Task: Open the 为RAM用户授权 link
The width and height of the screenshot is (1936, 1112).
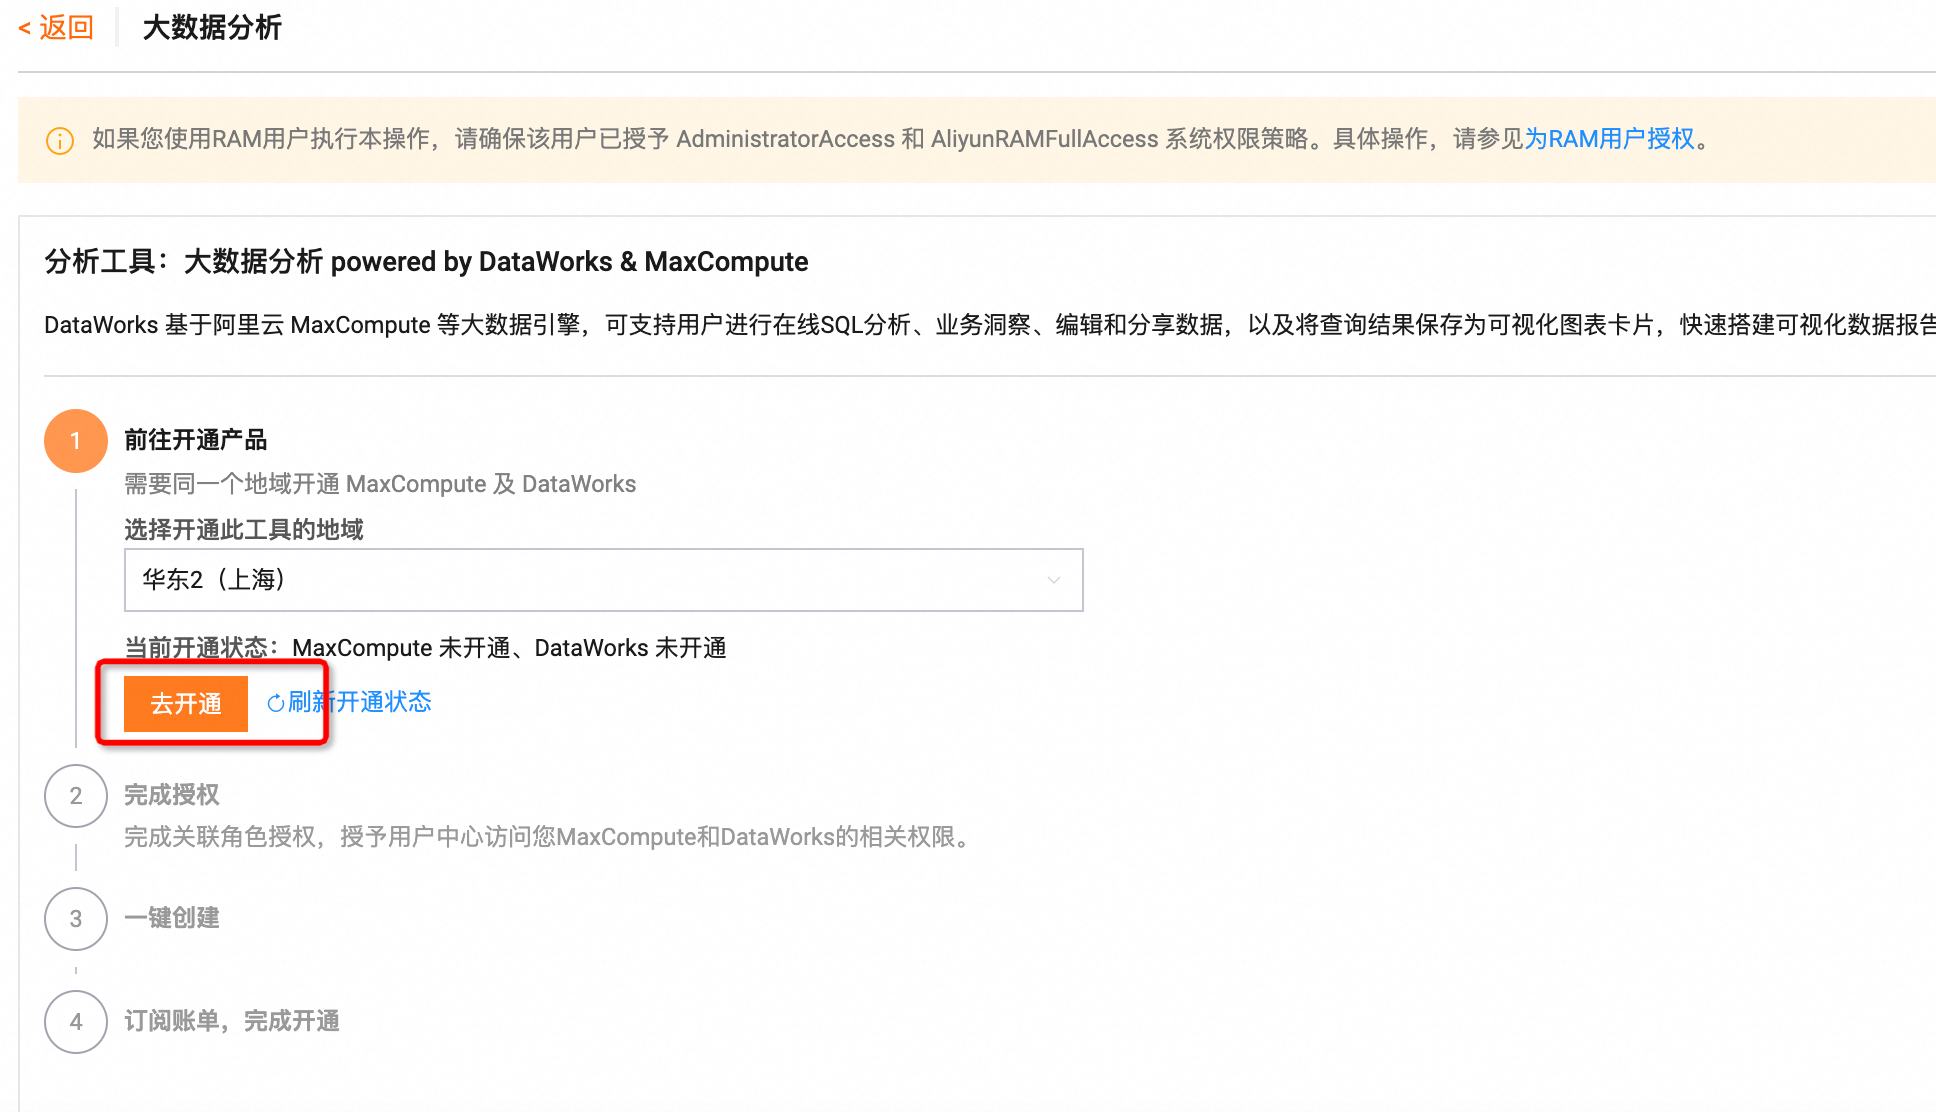Action: pos(1609,139)
